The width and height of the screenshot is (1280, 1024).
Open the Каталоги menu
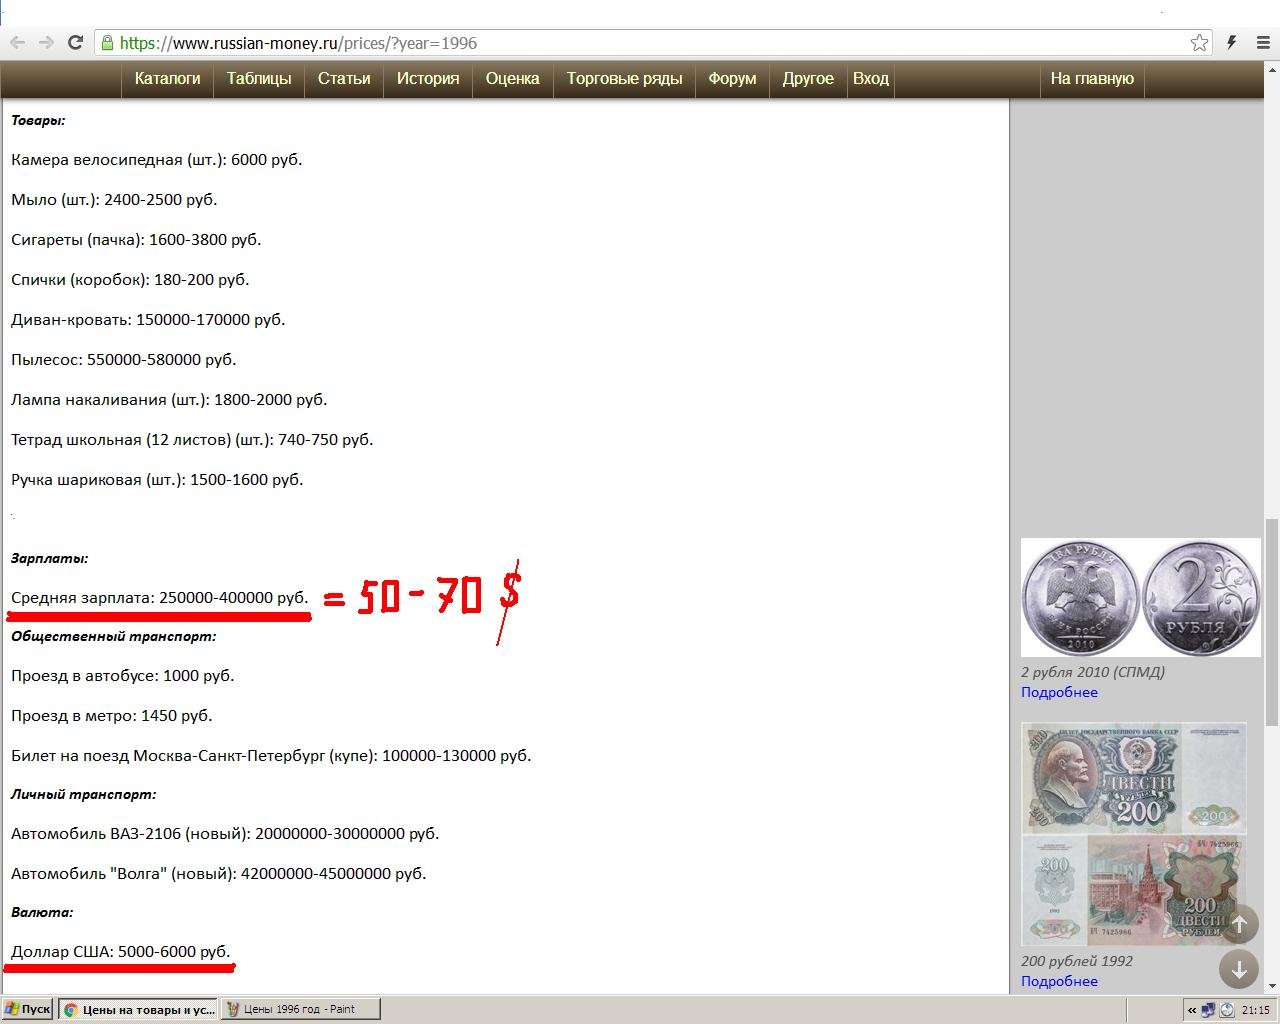tap(167, 78)
